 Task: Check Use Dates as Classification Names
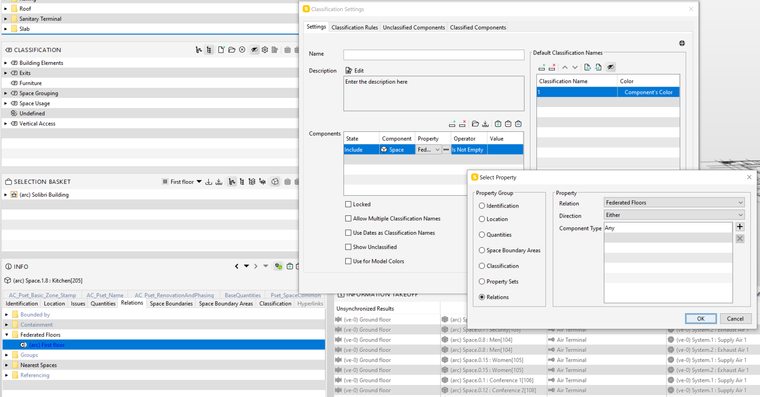tap(348, 233)
